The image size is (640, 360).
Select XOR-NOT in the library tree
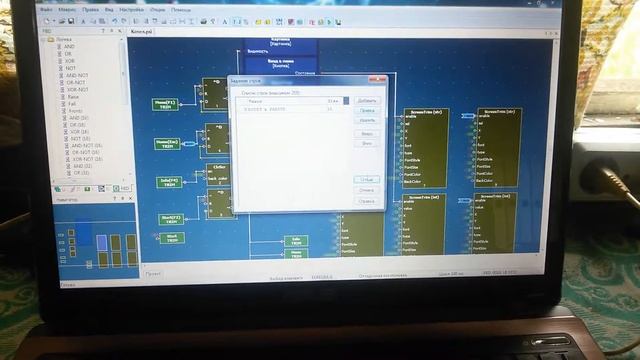pos(78,89)
